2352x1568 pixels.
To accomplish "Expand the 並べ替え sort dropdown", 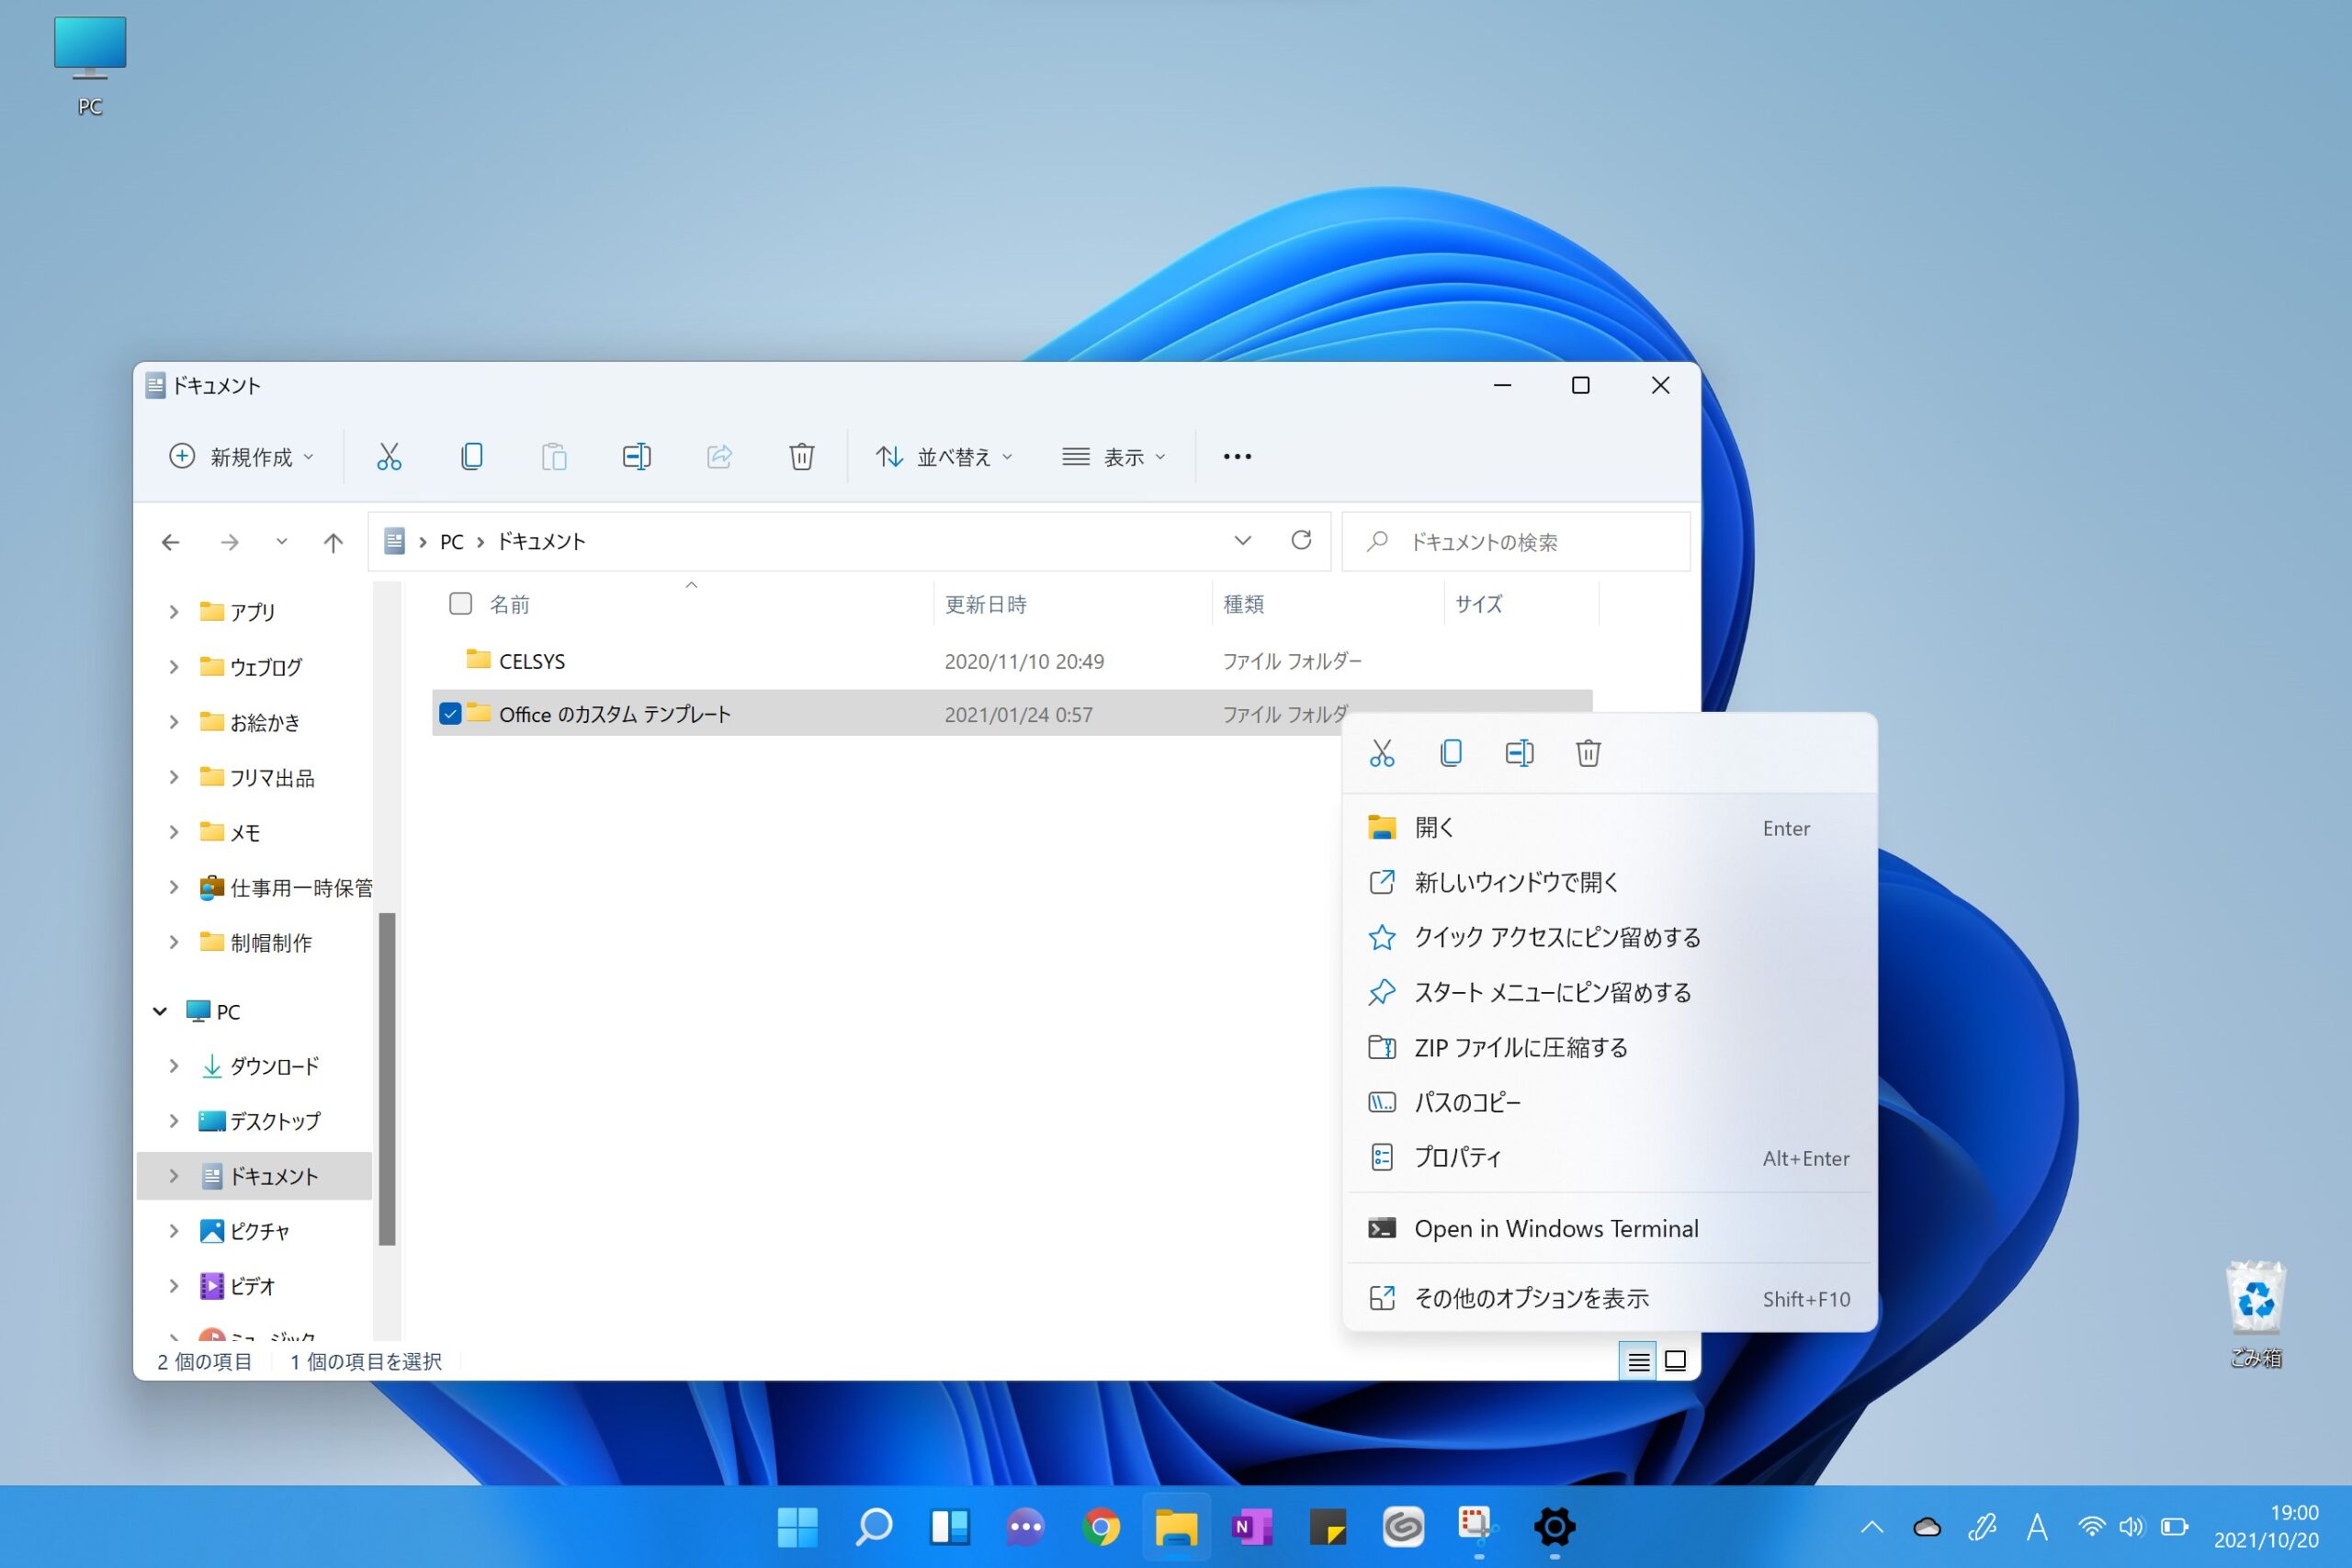I will point(944,457).
